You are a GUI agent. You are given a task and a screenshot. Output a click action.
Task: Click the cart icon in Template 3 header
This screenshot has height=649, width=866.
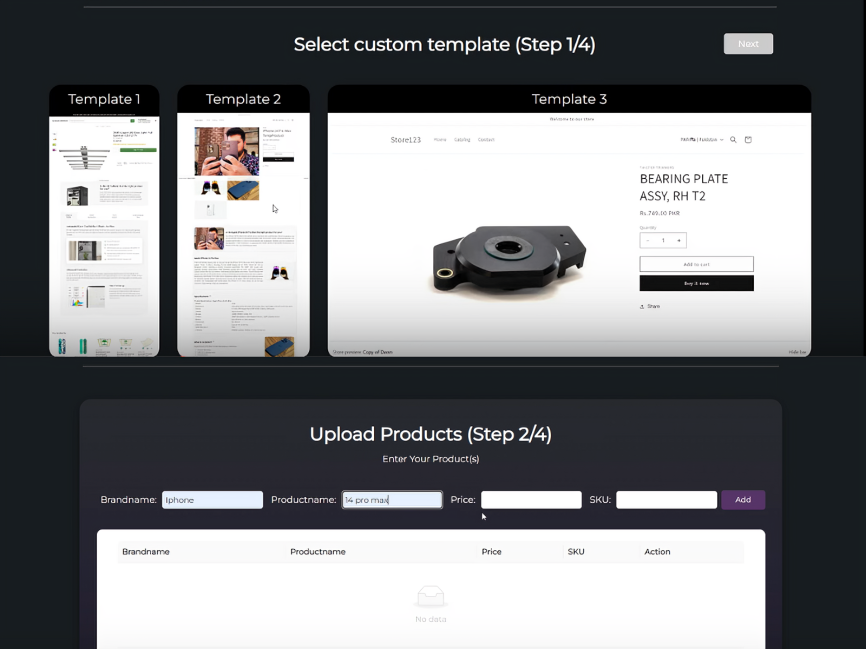(x=748, y=140)
